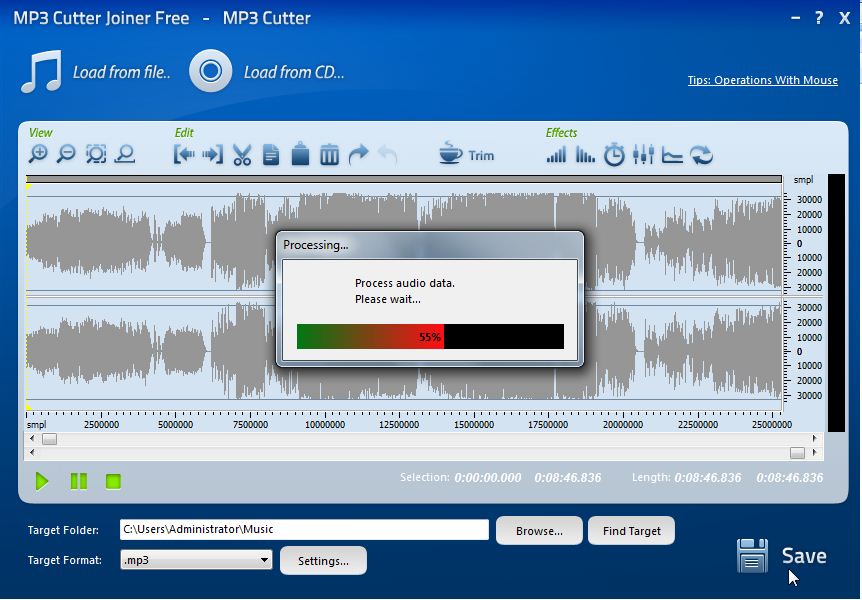Open the tempo stopwatch effect

[x=614, y=155]
